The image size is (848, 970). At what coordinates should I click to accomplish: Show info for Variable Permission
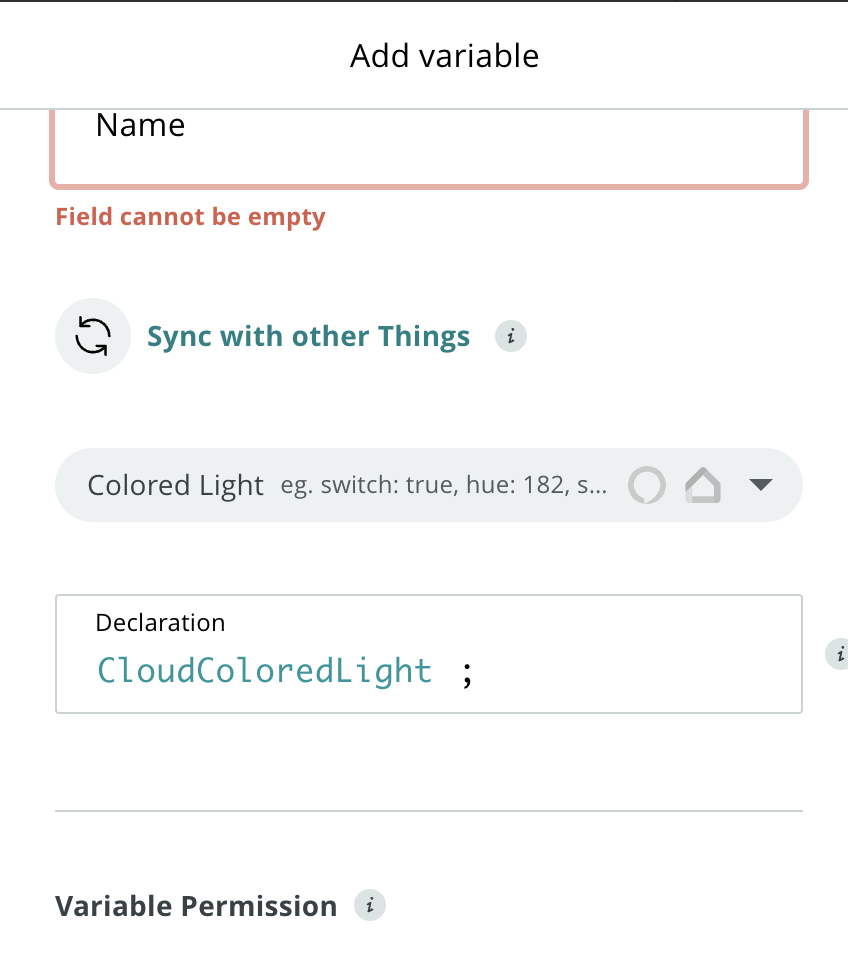pyautogui.click(x=370, y=906)
